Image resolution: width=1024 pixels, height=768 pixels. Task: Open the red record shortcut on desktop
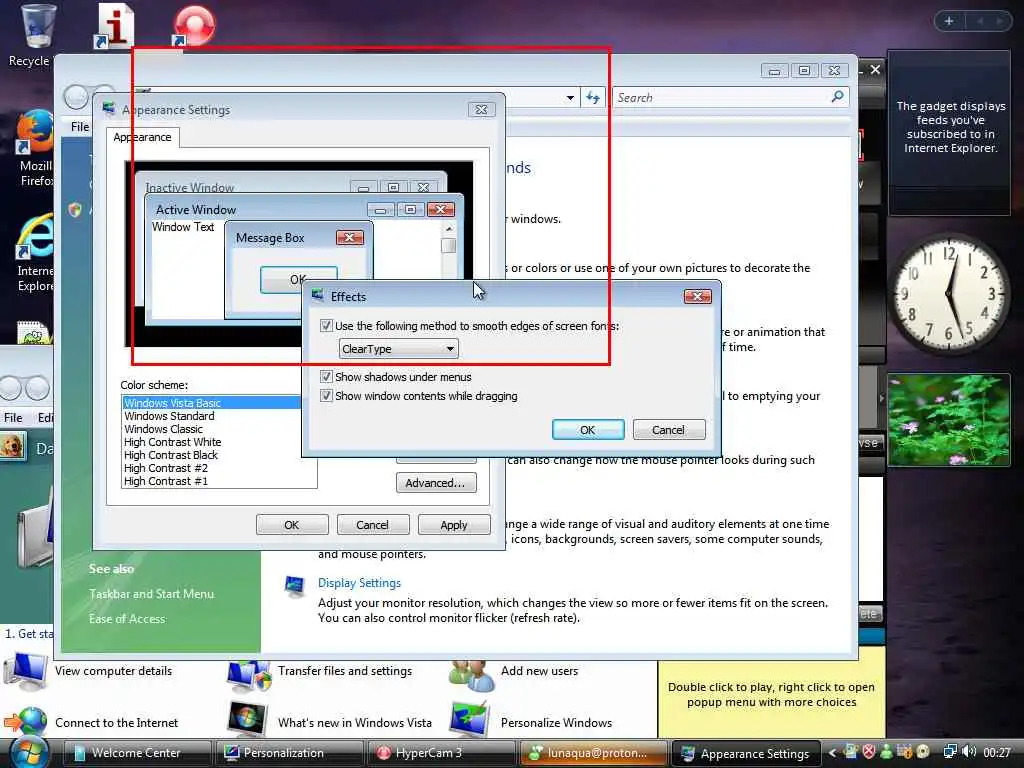tap(194, 26)
